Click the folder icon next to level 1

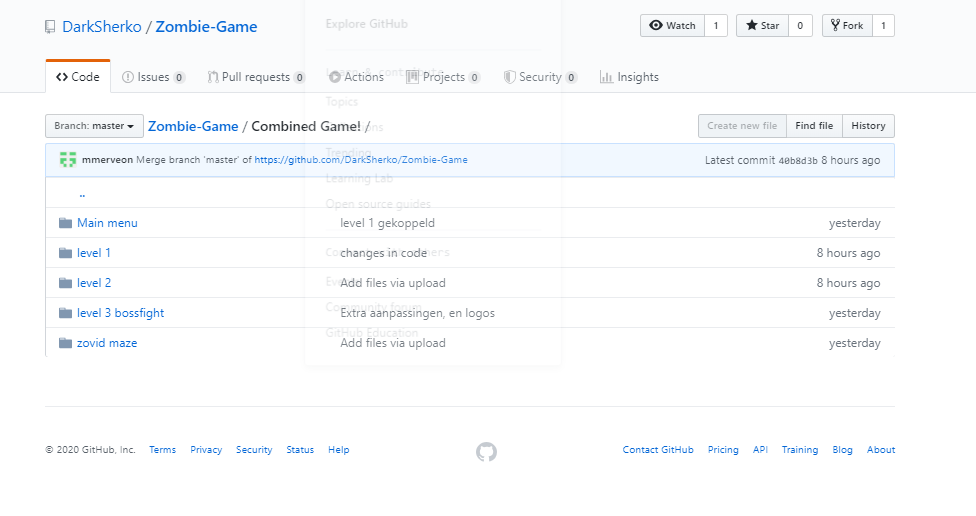(65, 253)
